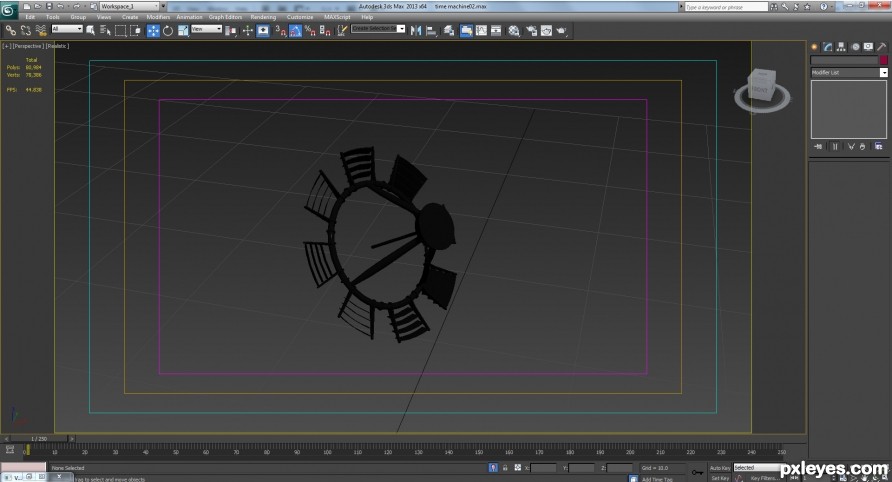
Task: Click the object color swatch in Modify panel
Action: point(883,60)
